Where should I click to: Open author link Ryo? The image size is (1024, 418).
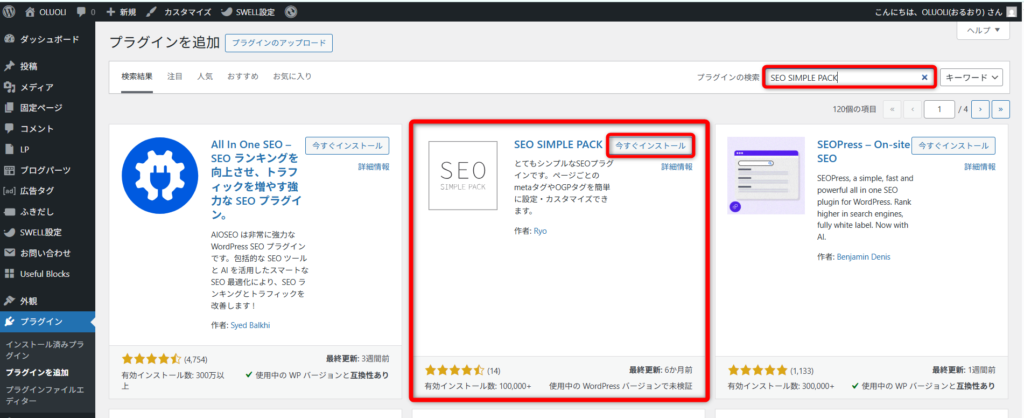coord(540,231)
